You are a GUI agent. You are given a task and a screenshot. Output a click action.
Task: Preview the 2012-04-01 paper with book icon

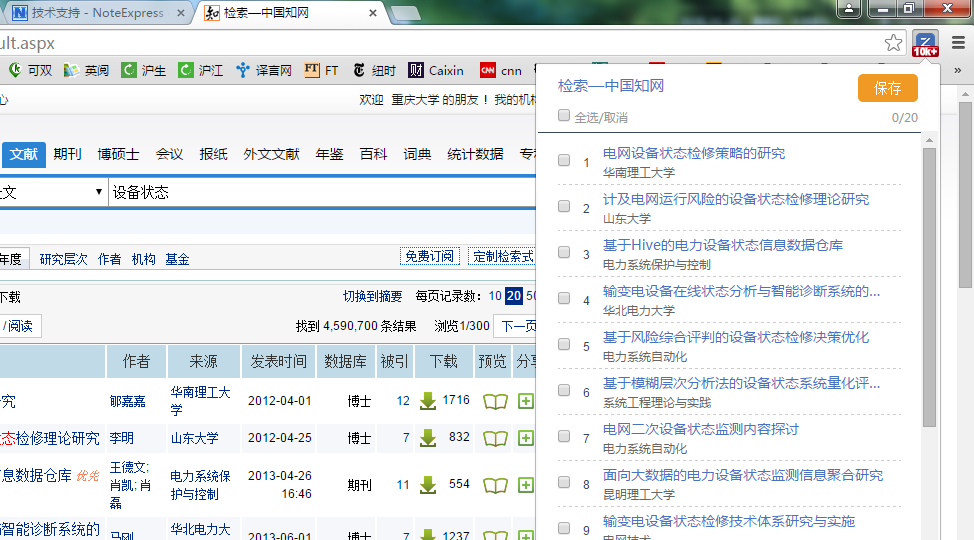click(495, 401)
